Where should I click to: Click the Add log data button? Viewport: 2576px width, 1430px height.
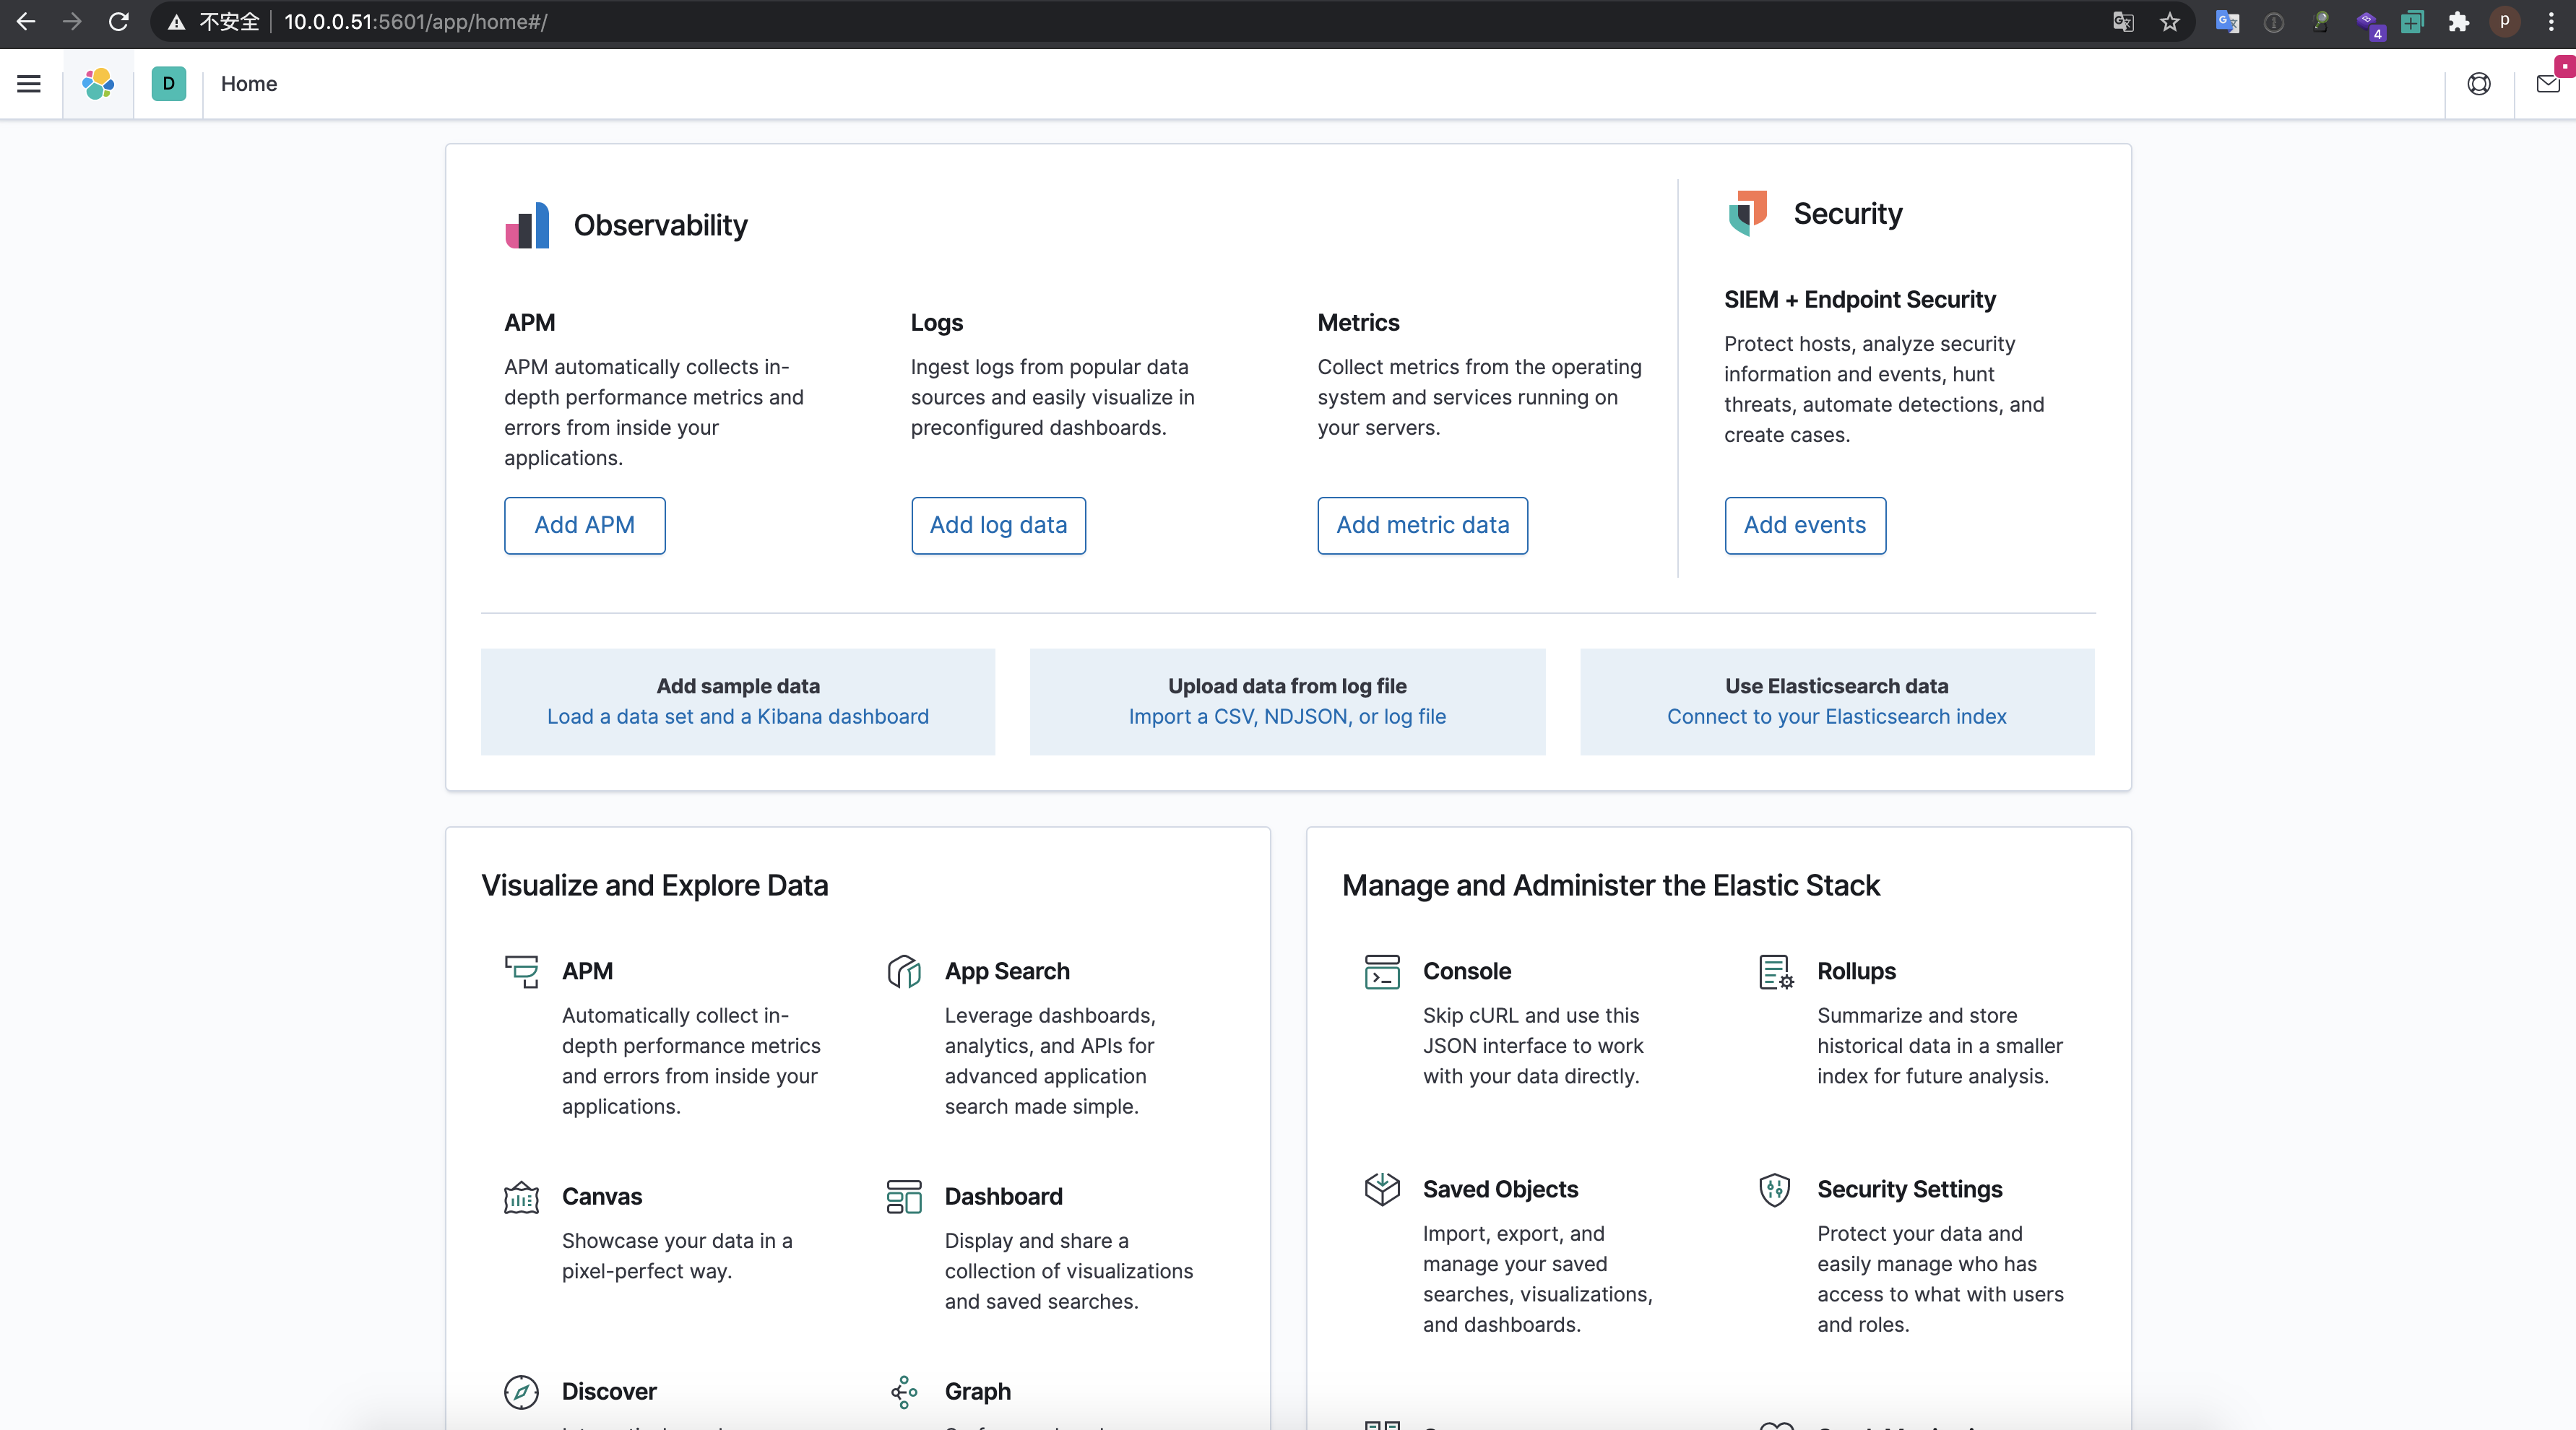point(998,525)
